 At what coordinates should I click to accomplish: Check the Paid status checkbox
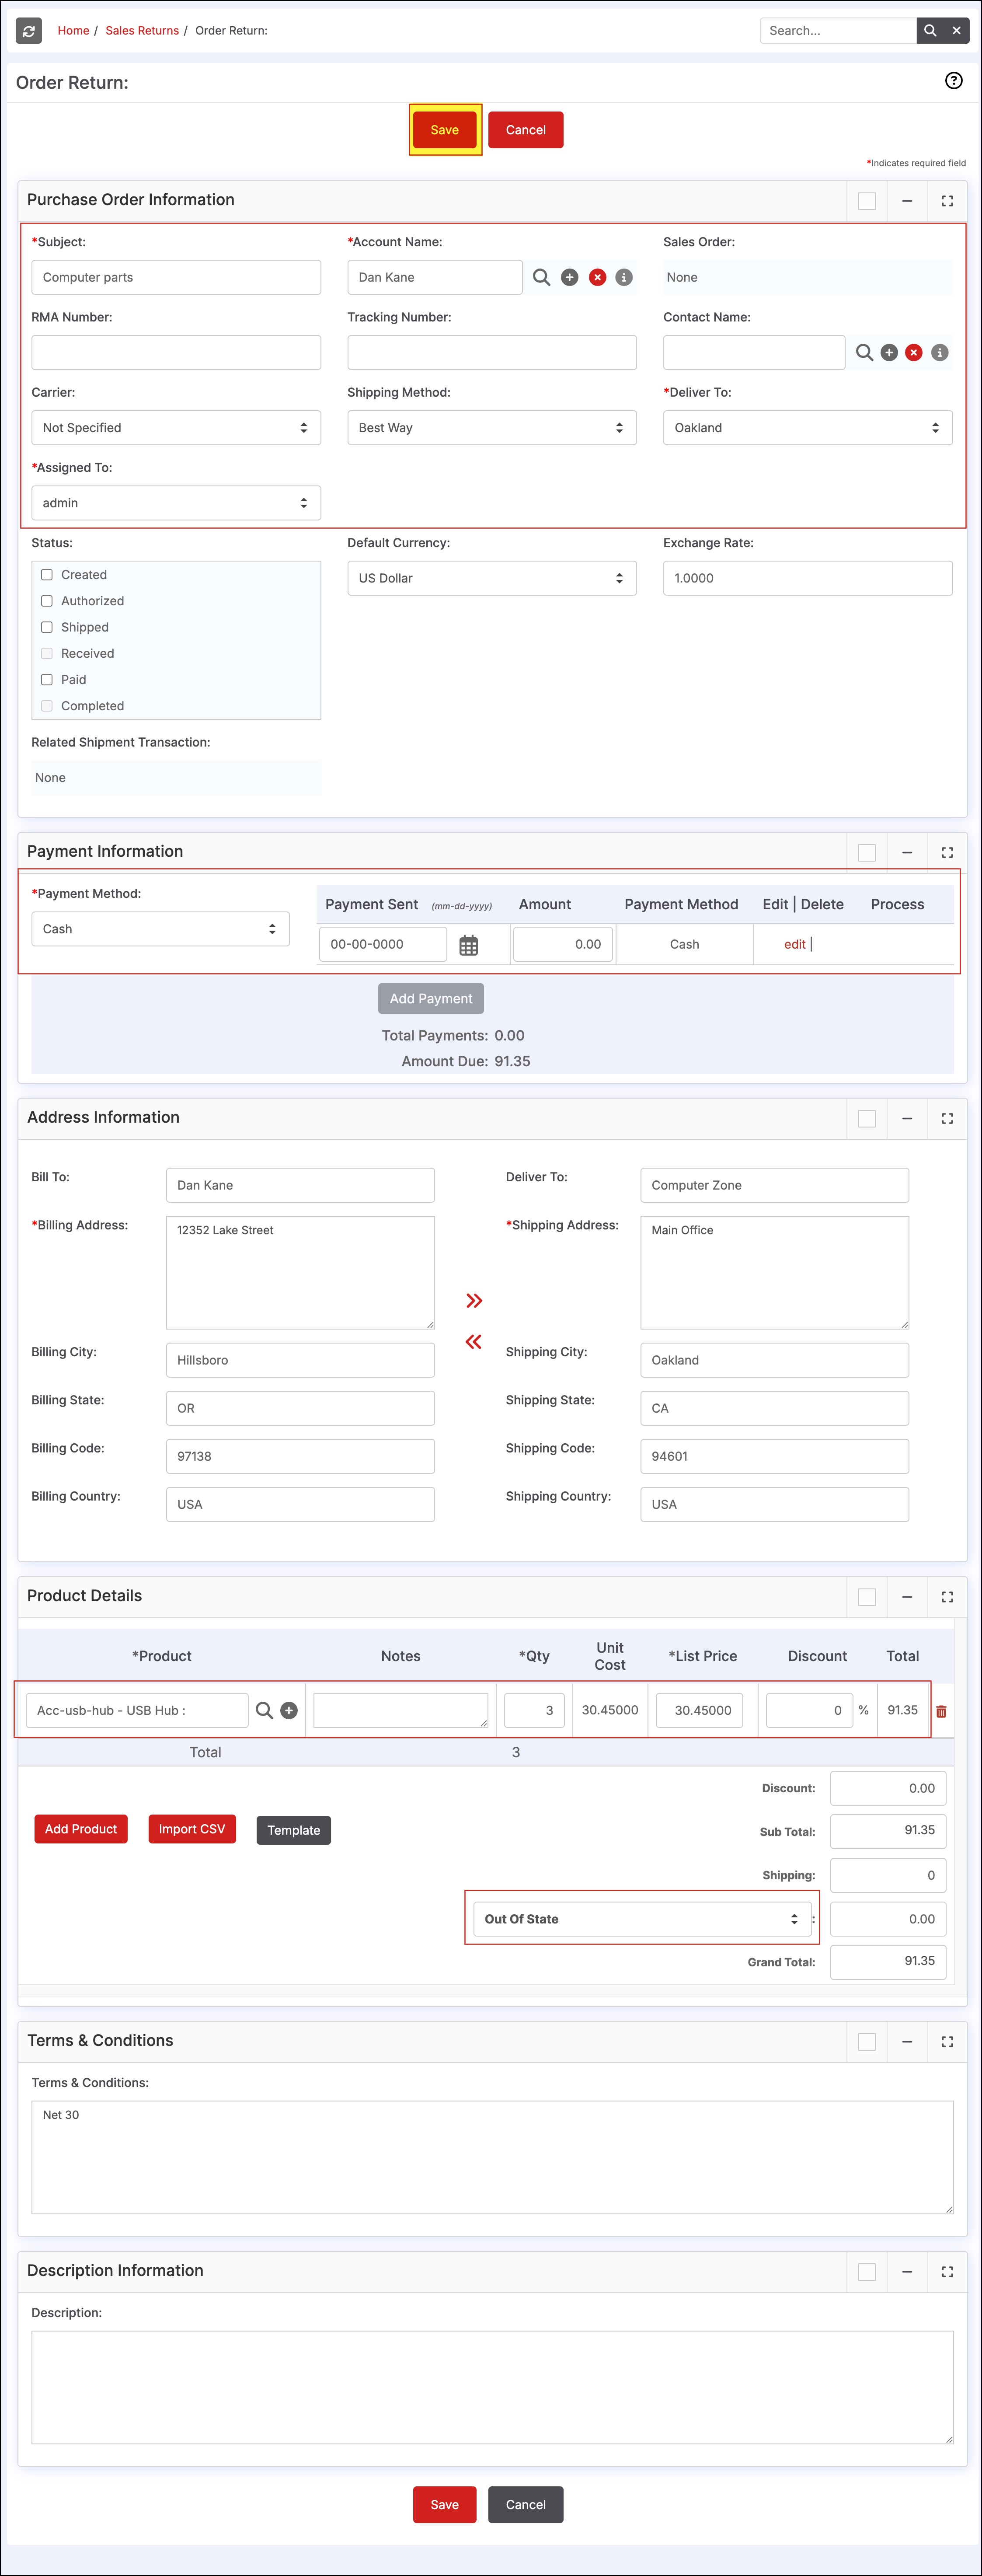(x=47, y=680)
